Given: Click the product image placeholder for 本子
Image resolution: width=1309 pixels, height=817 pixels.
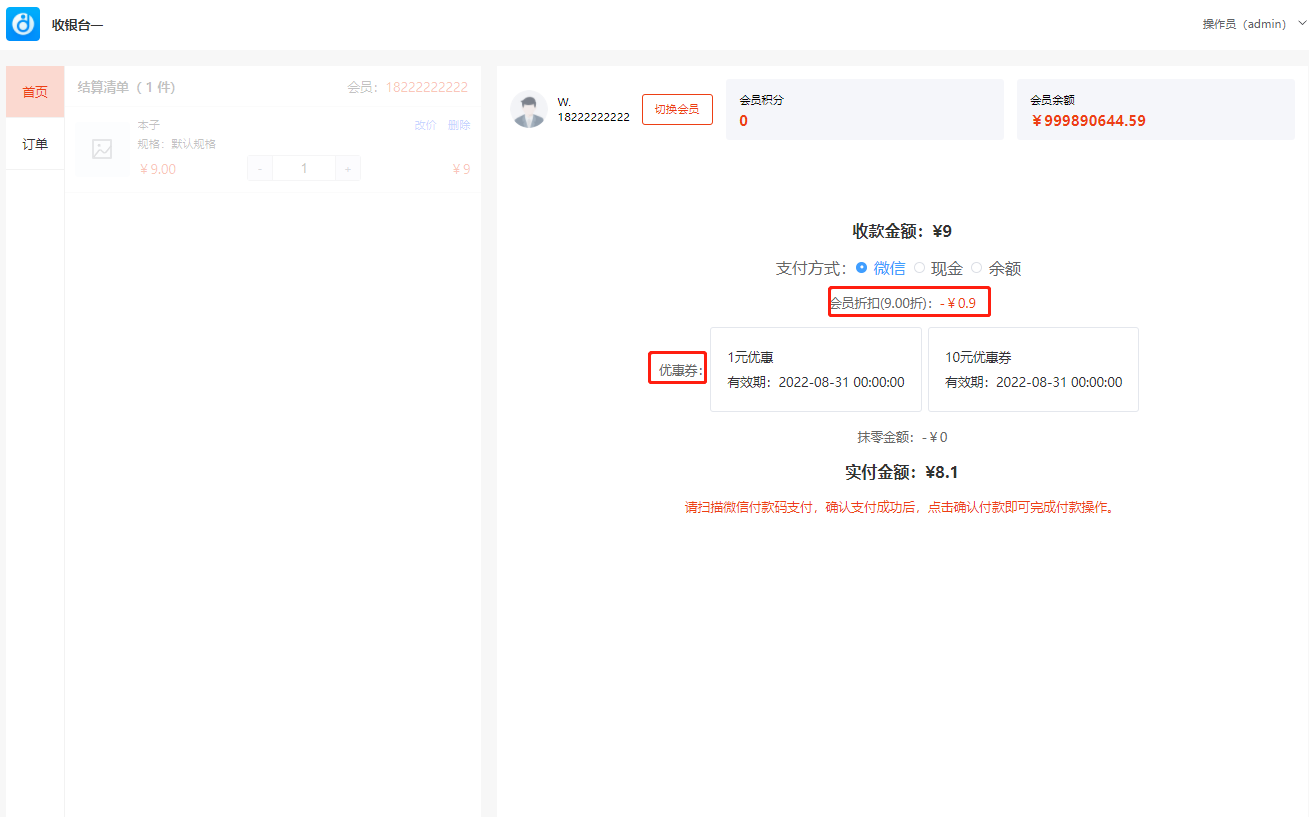Looking at the screenshot, I should (102, 149).
